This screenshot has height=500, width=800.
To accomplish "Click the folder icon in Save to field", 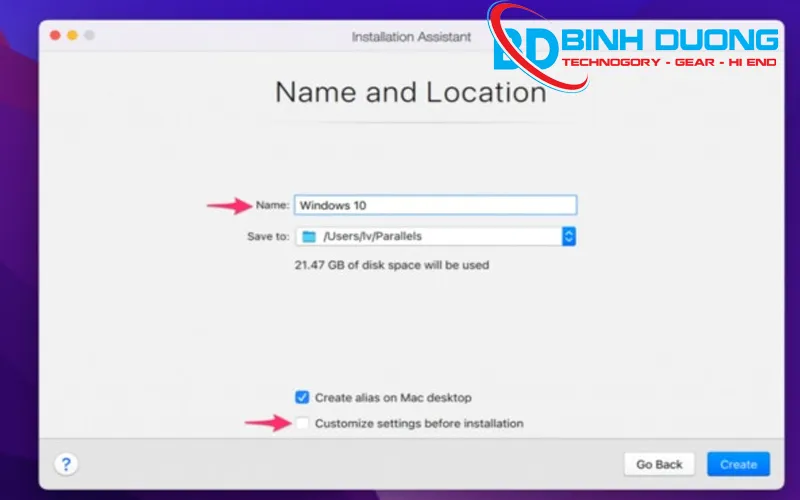I will pos(309,237).
